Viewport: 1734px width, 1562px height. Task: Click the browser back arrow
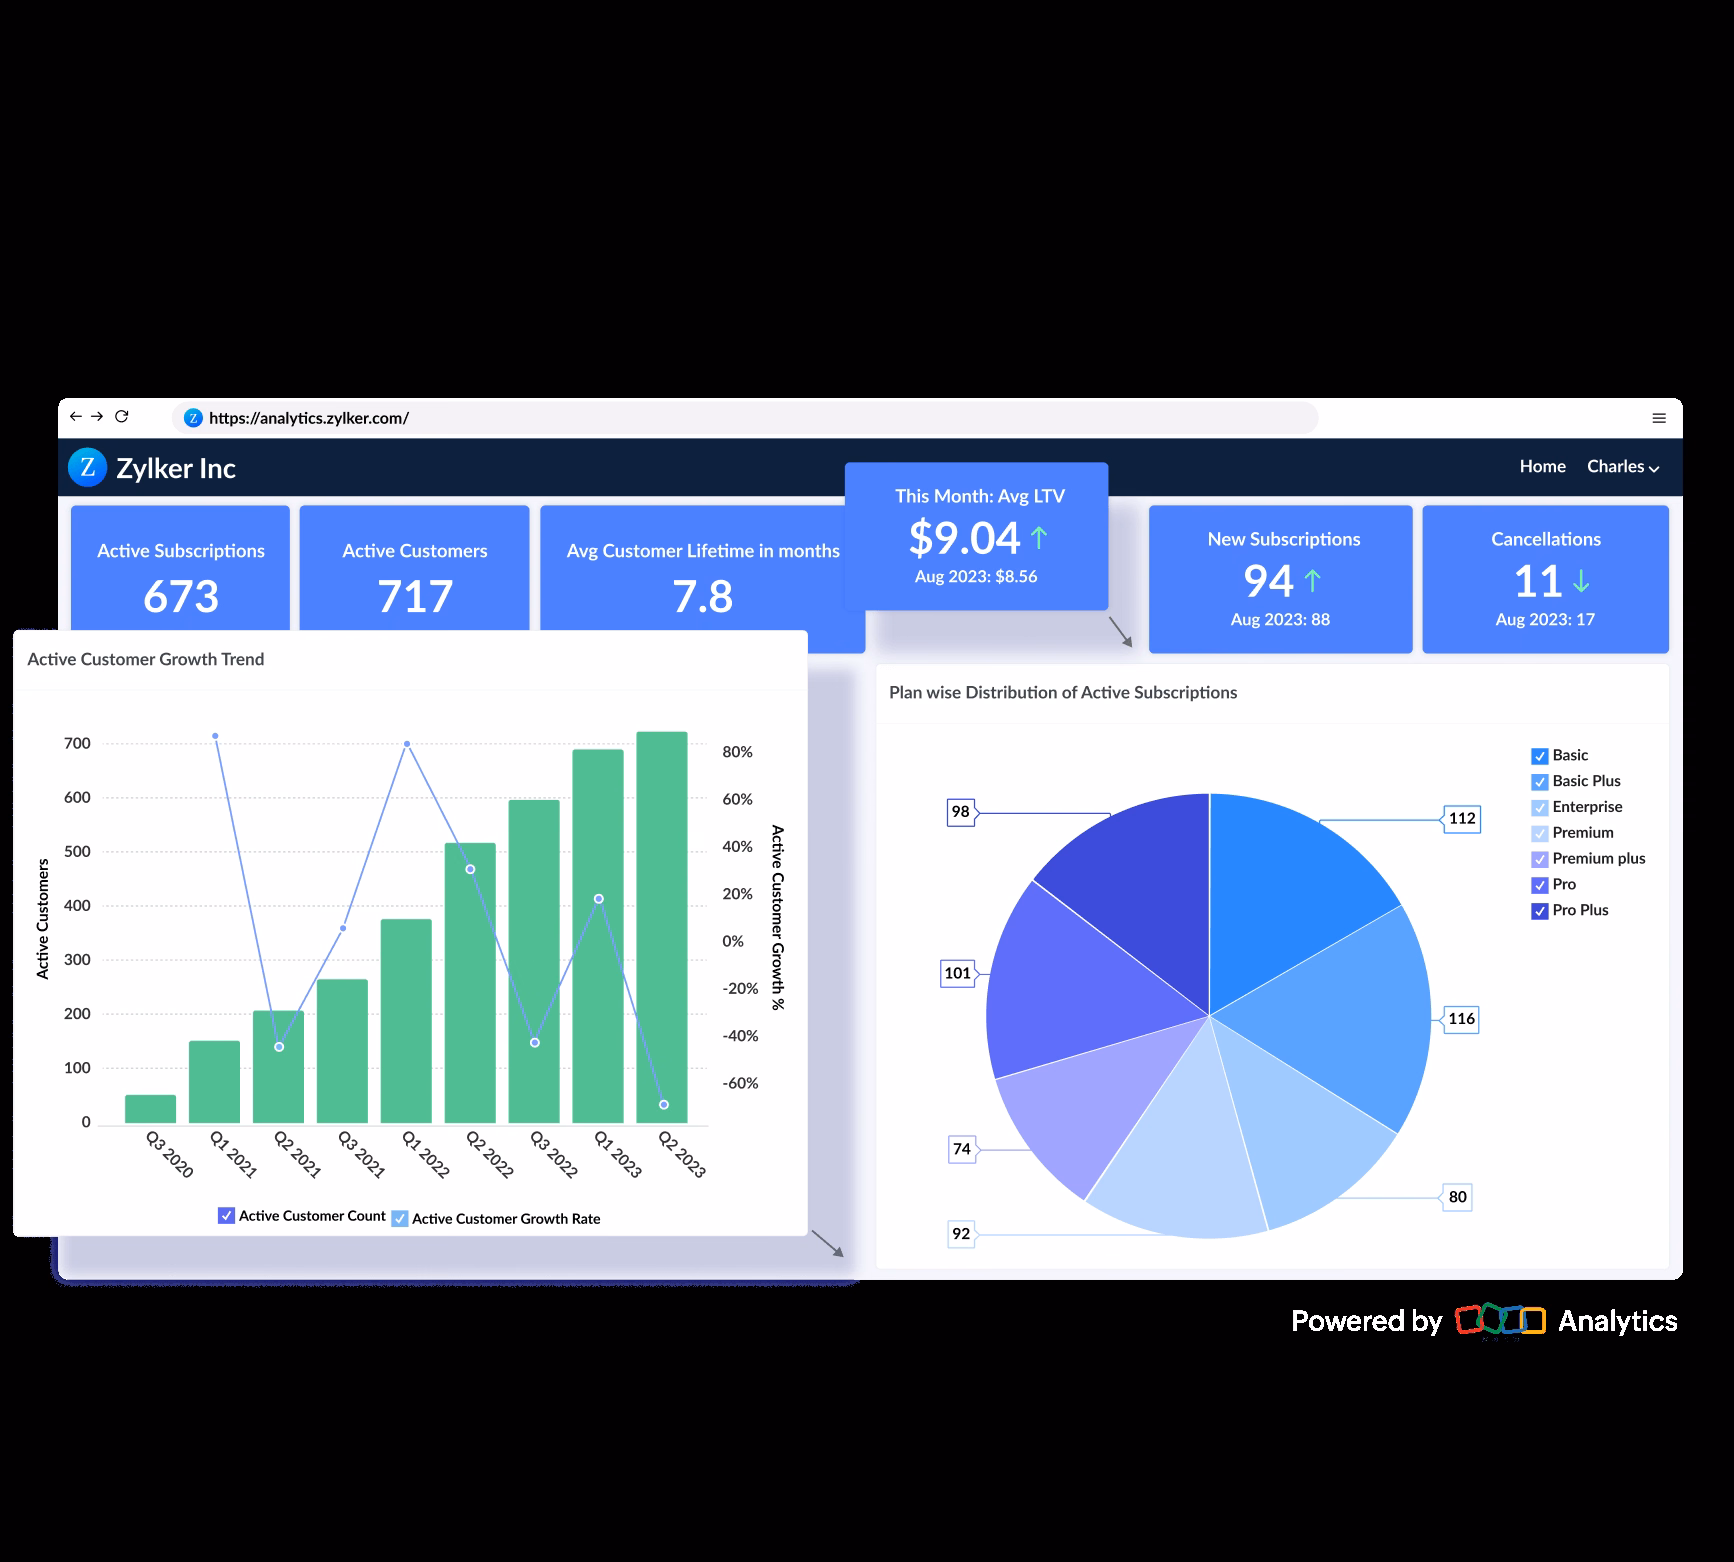click(76, 417)
